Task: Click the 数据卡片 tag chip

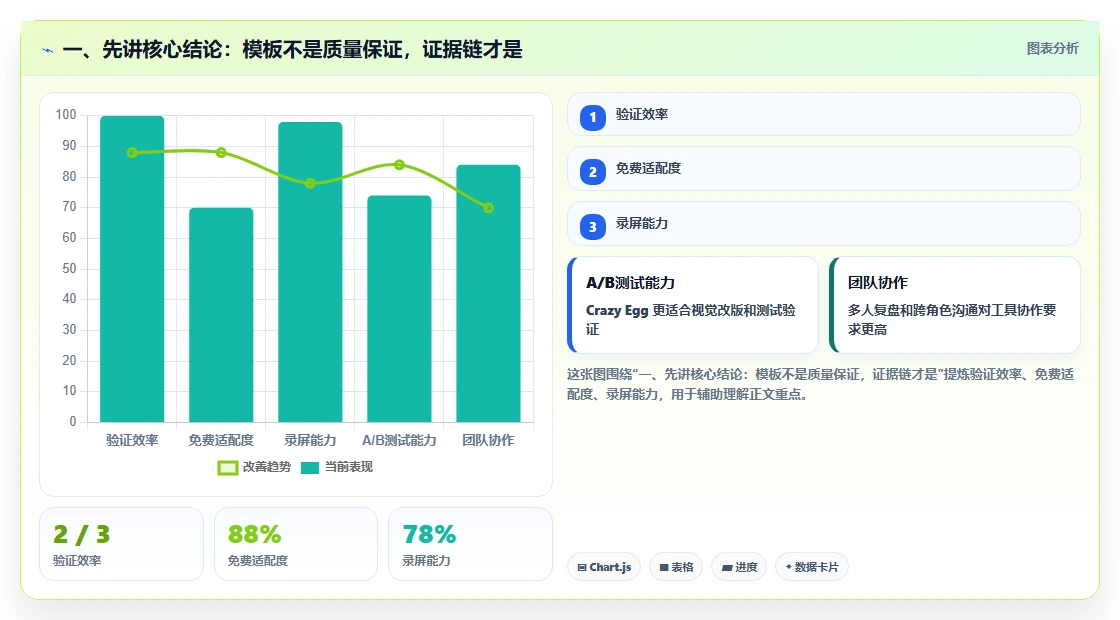Action: [x=811, y=567]
